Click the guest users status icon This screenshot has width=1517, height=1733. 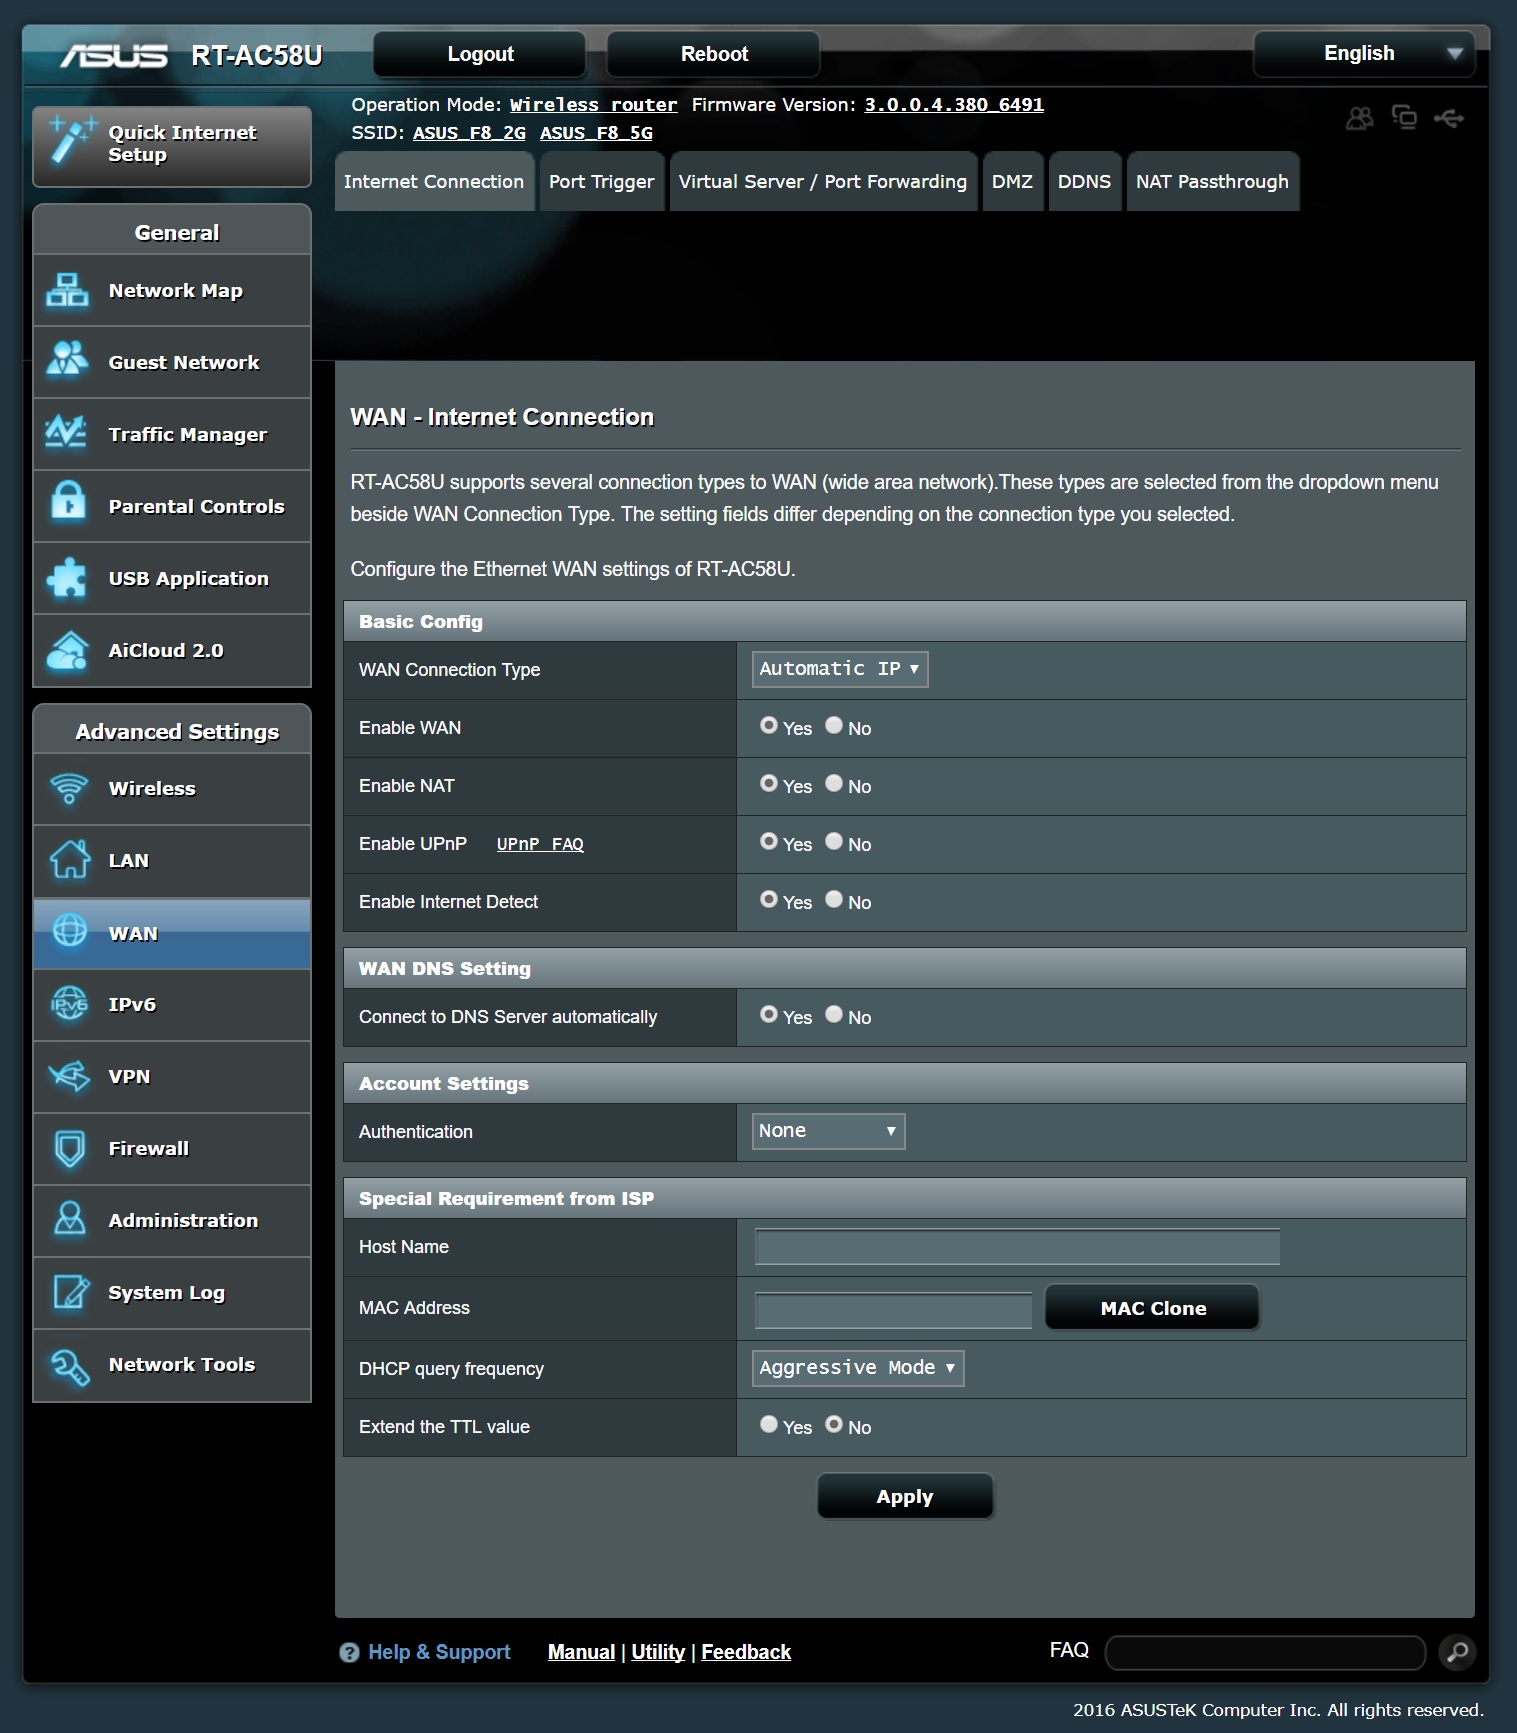tap(1359, 119)
